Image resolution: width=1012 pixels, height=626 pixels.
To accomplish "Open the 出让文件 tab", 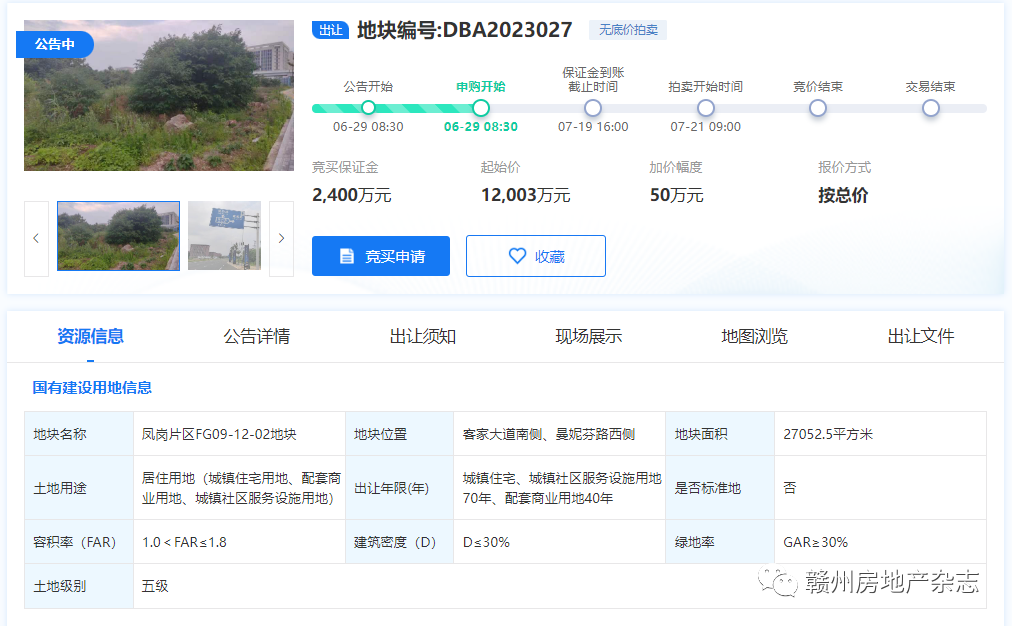I will (921, 336).
